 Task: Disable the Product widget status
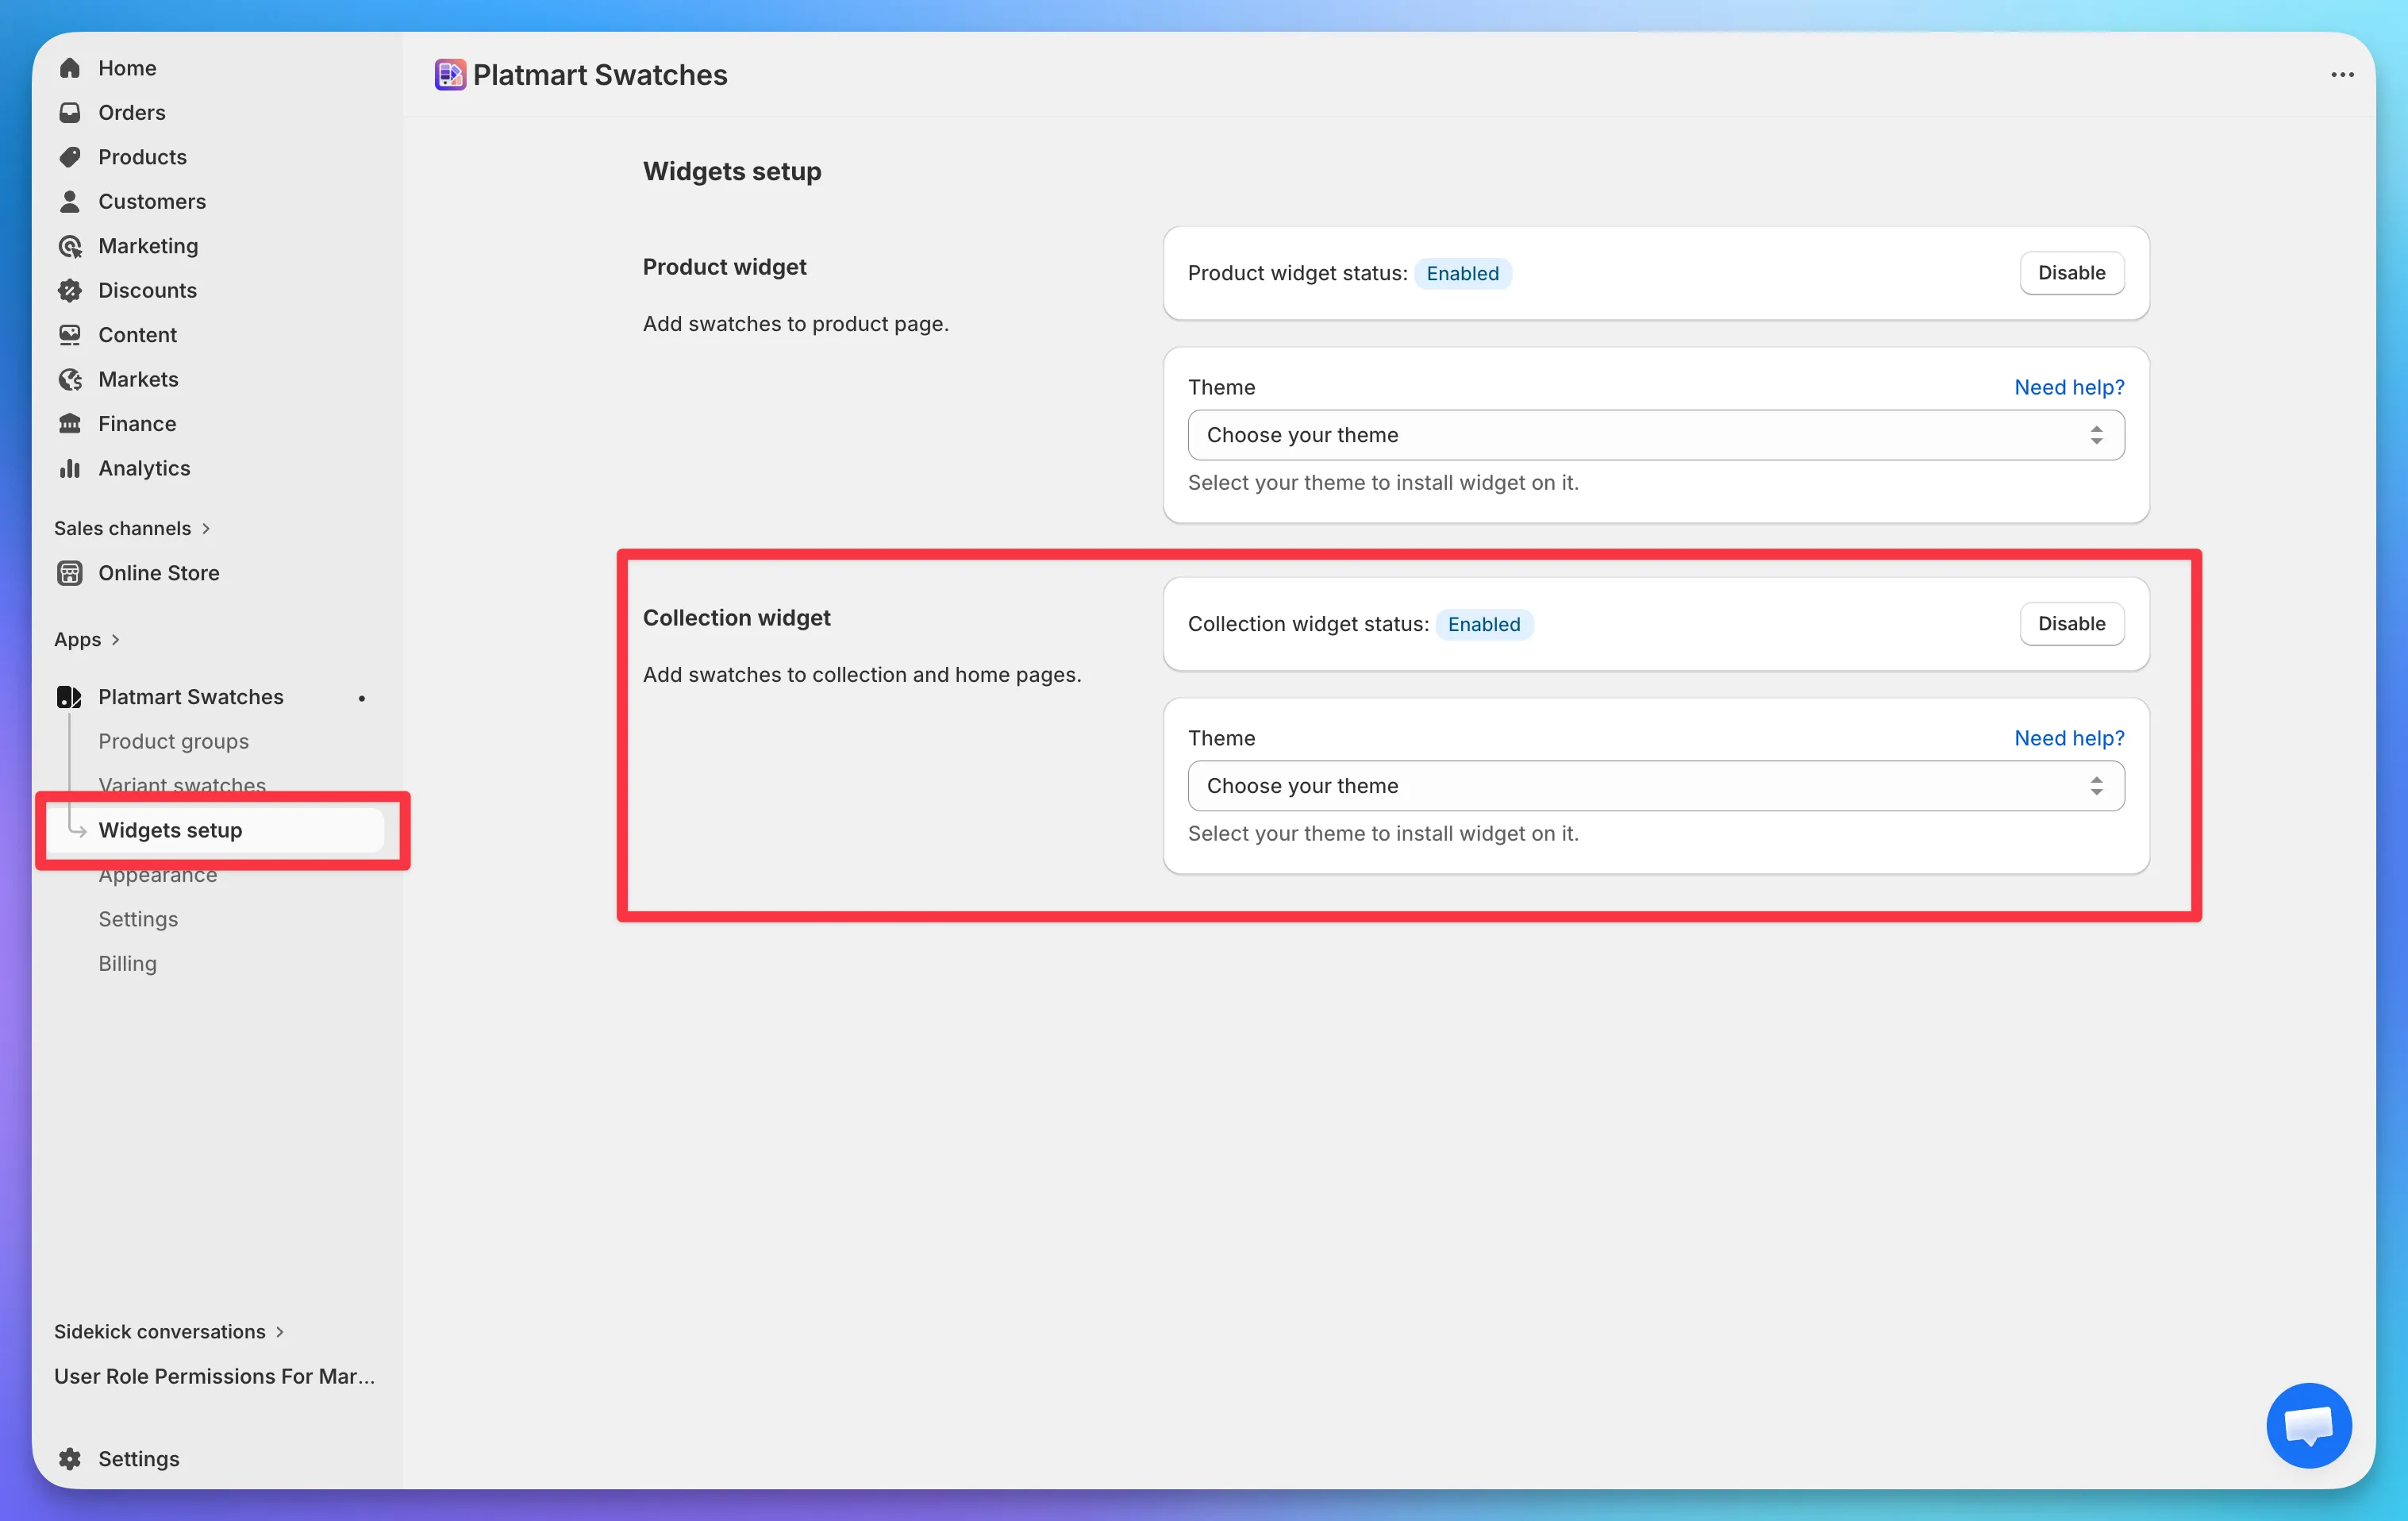(2071, 273)
